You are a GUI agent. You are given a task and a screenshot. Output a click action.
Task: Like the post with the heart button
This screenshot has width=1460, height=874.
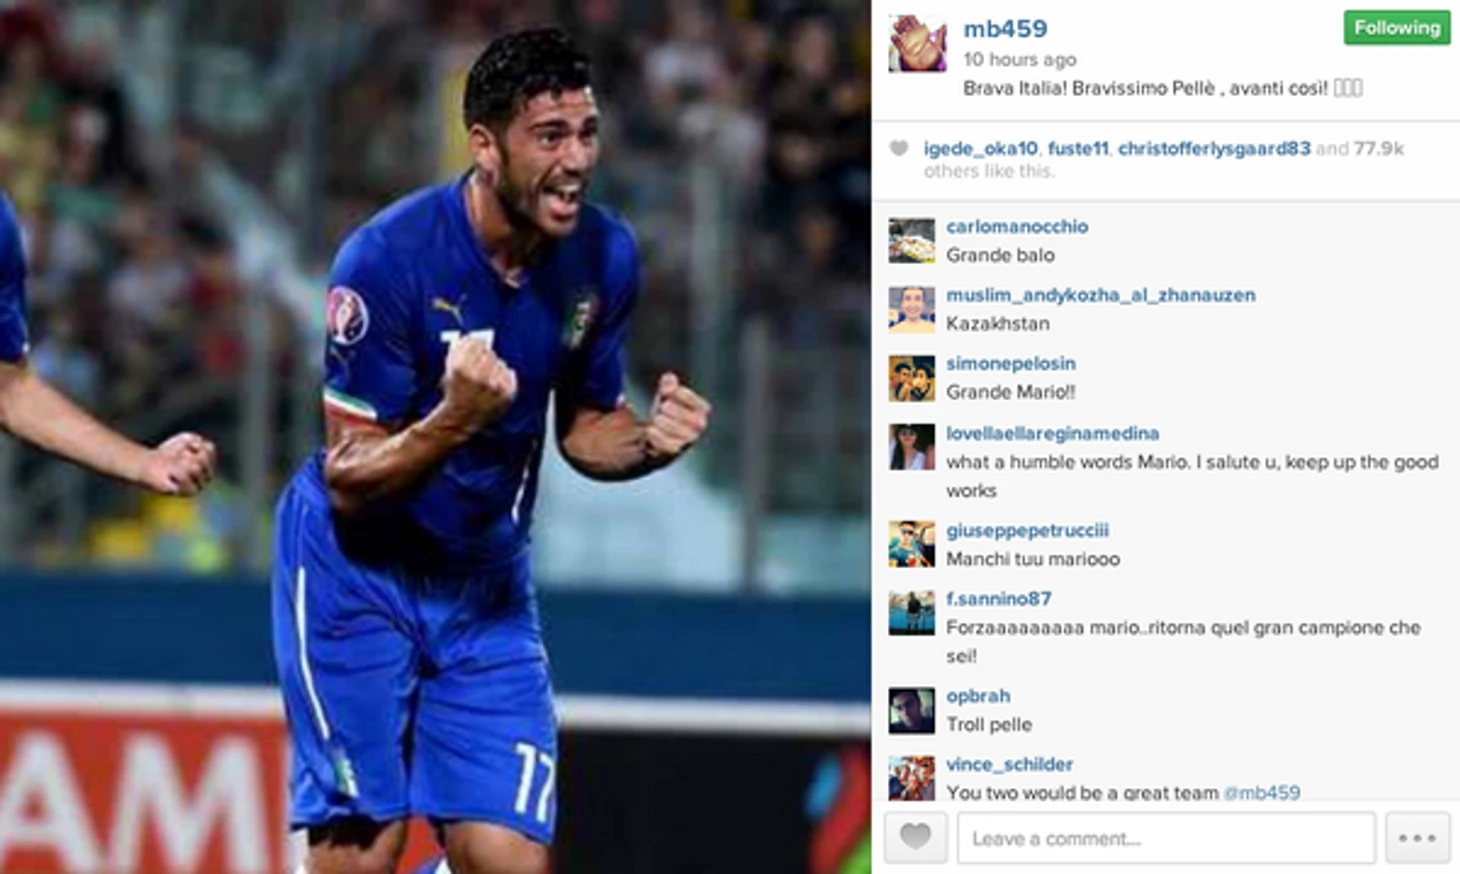click(x=915, y=838)
